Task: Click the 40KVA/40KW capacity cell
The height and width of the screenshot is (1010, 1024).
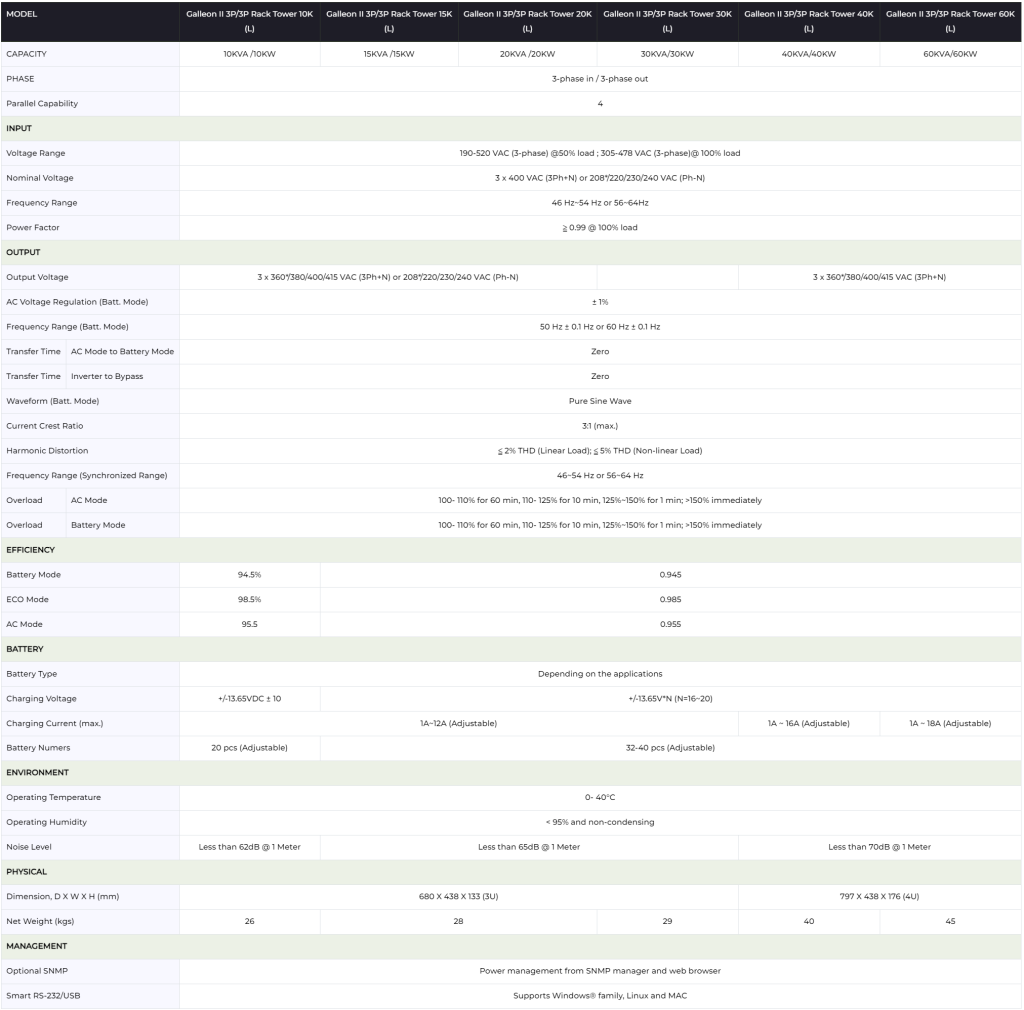Action: [x=809, y=54]
